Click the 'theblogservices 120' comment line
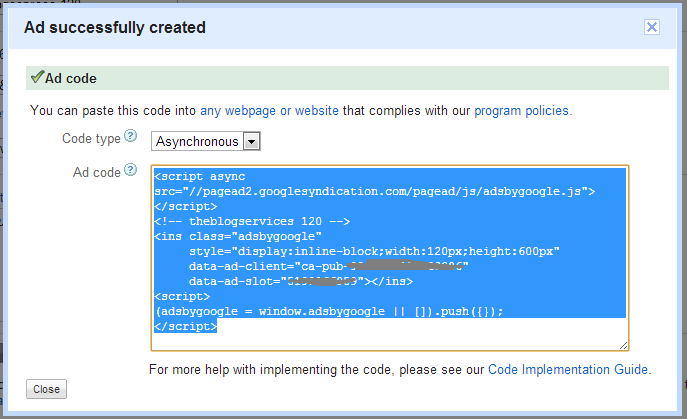The height and width of the screenshot is (419, 687). (252, 221)
